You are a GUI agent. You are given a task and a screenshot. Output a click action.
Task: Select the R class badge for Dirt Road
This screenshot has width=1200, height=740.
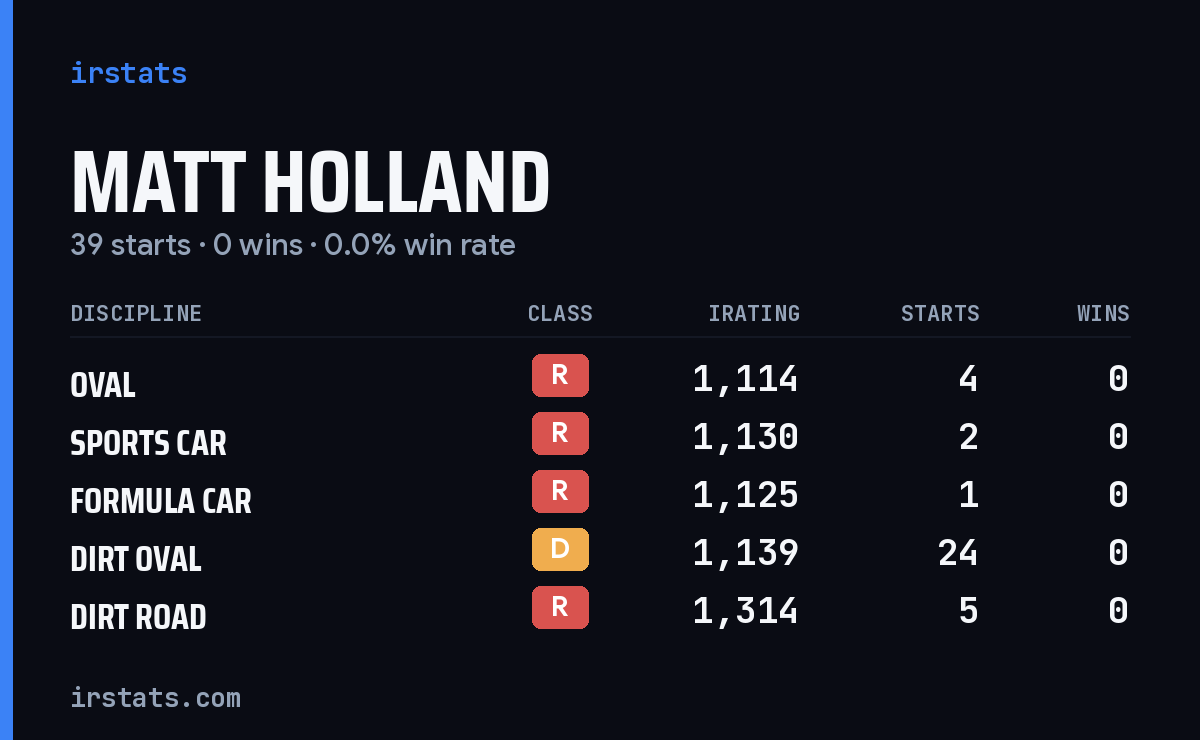tap(560, 608)
